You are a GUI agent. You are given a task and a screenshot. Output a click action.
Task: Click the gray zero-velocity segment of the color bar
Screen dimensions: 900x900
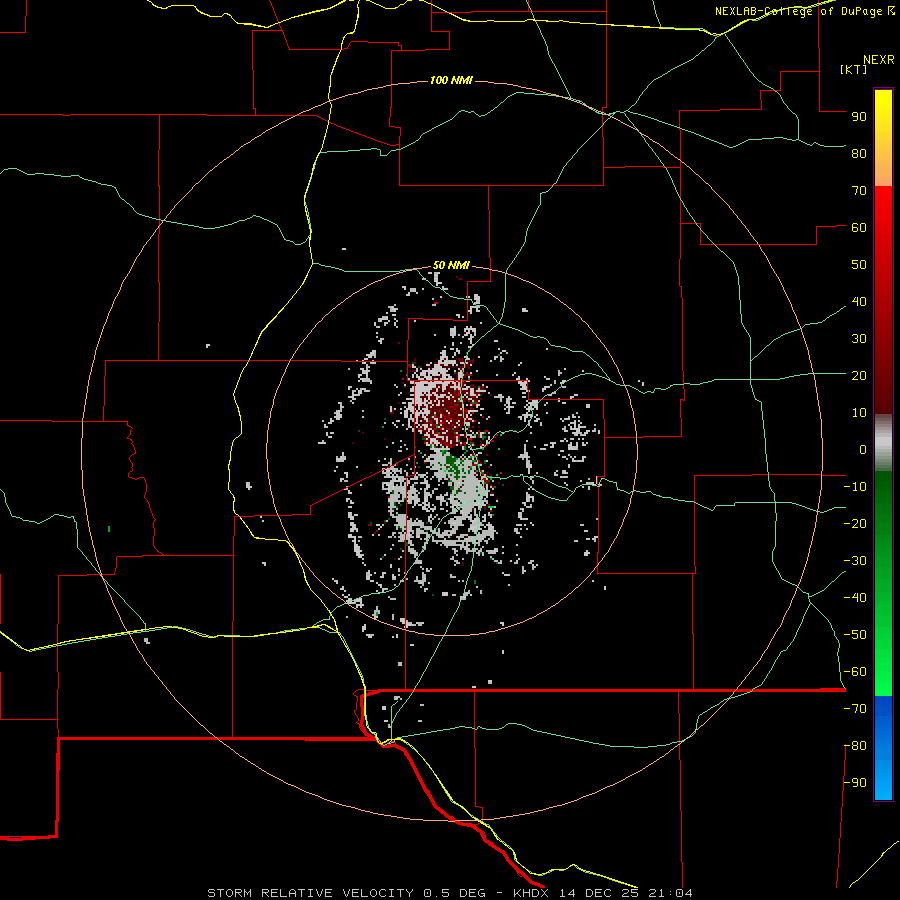(883, 443)
